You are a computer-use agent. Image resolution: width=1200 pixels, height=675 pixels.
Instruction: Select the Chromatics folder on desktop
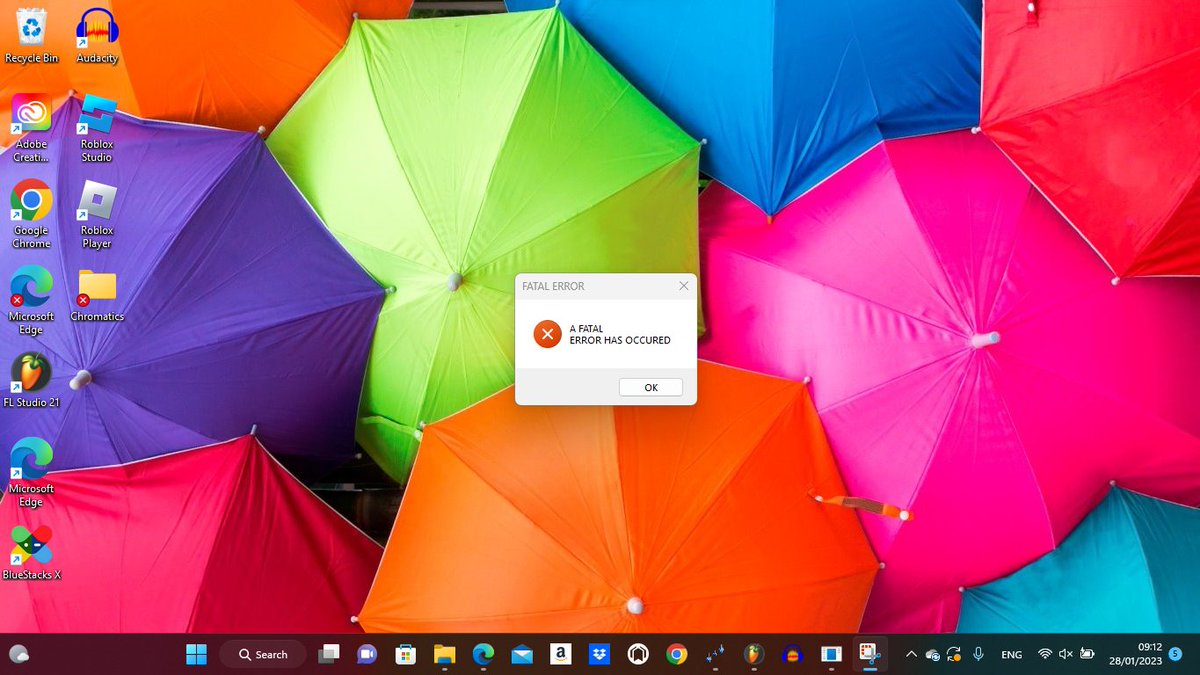click(97, 295)
